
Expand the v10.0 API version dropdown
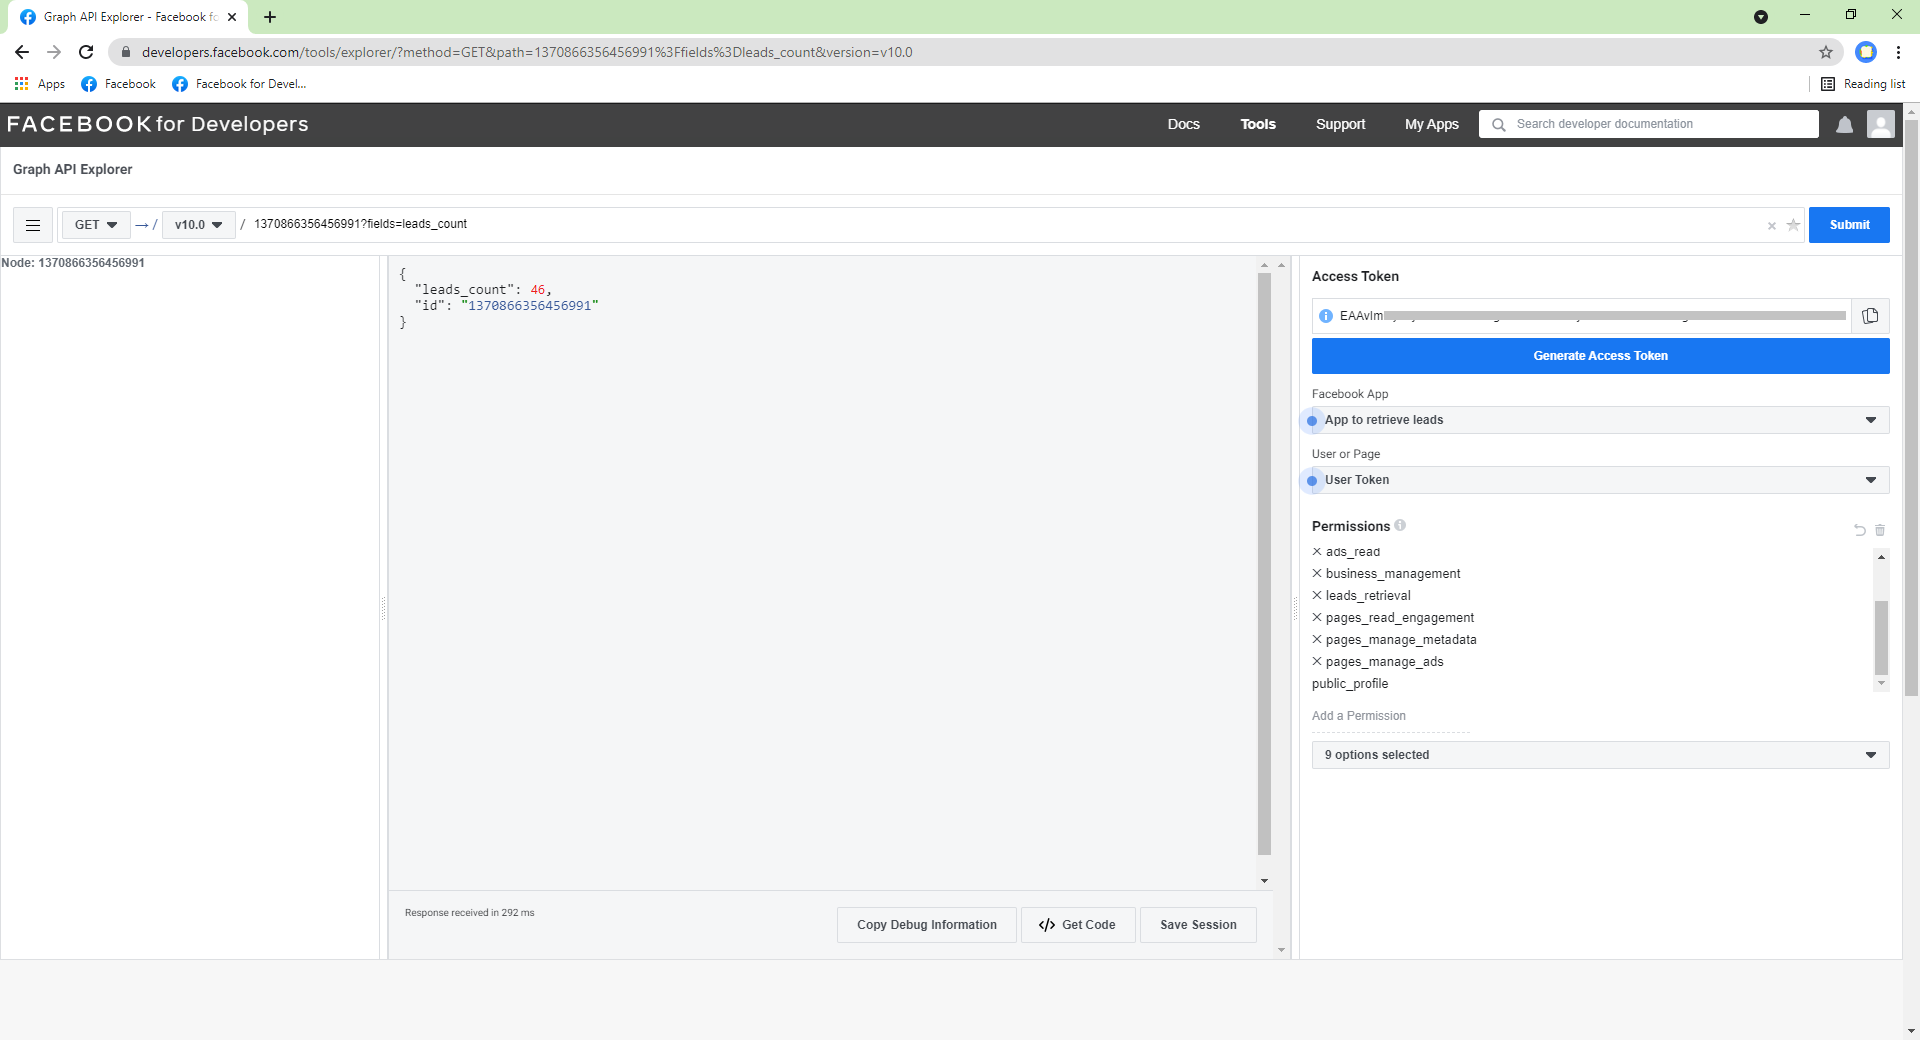(198, 225)
